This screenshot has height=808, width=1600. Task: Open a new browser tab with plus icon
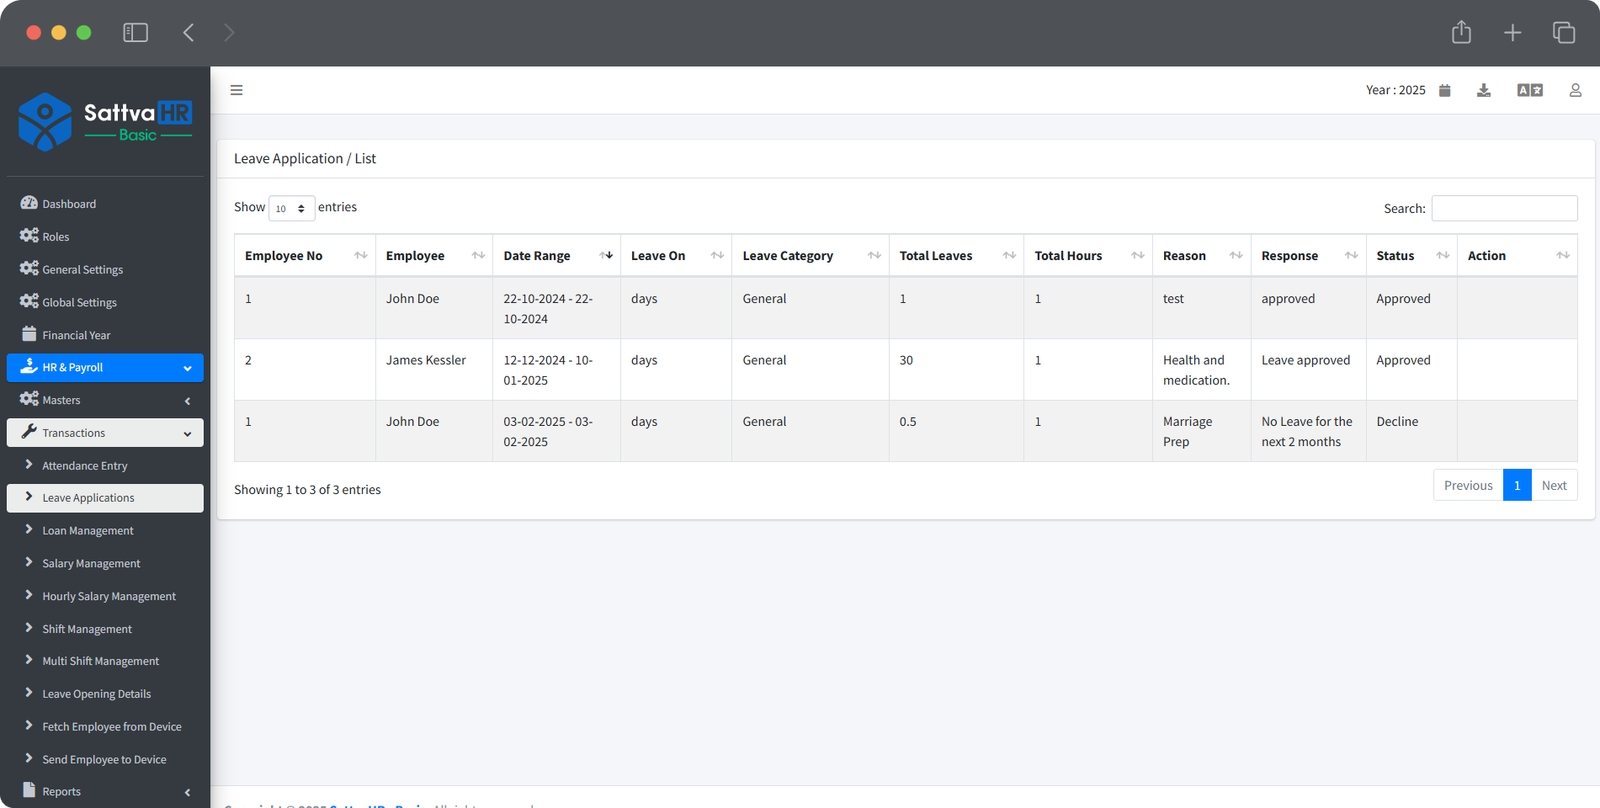pyautogui.click(x=1512, y=33)
